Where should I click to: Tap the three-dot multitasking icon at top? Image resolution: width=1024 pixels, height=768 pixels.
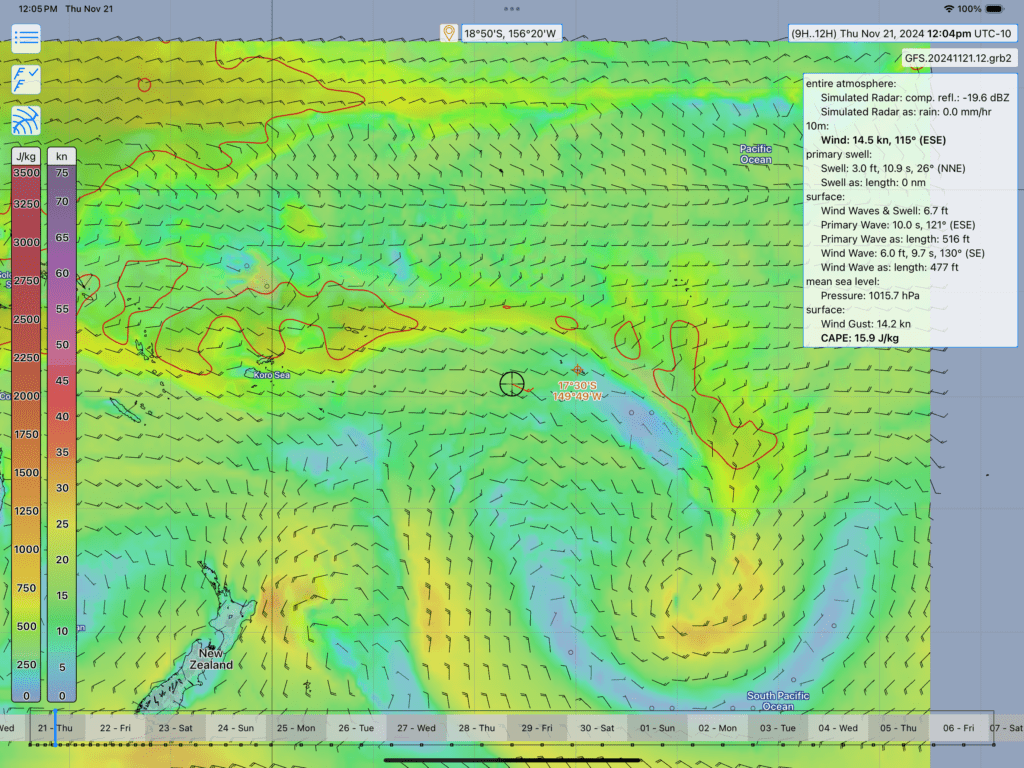[x=512, y=8]
